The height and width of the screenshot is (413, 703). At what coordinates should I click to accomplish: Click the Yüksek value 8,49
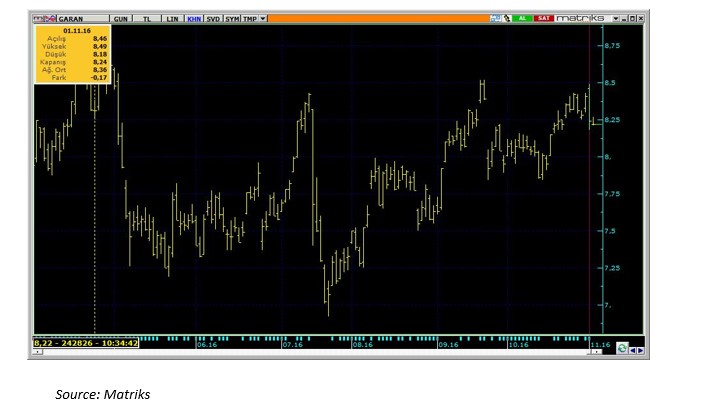100,46
